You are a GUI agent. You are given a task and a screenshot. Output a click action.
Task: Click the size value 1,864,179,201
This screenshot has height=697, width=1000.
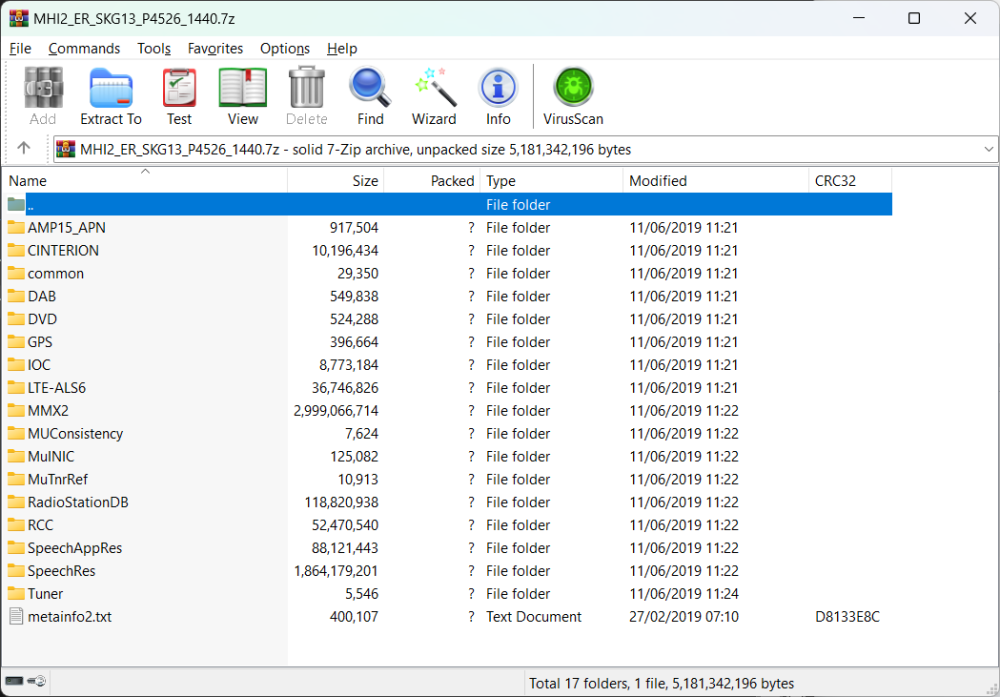336,571
